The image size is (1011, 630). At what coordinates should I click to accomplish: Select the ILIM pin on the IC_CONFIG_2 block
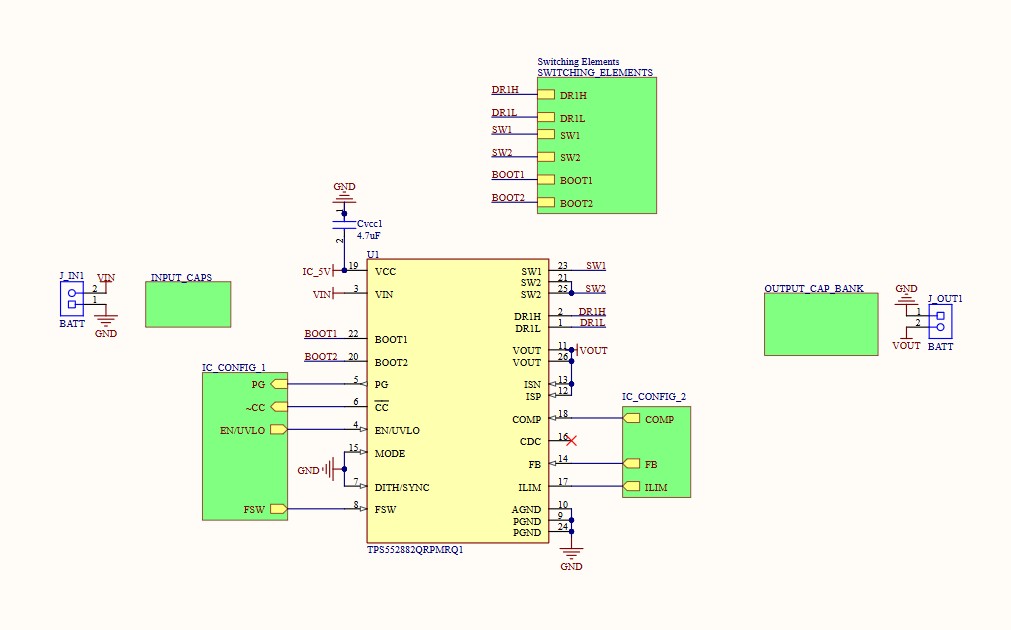630,487
